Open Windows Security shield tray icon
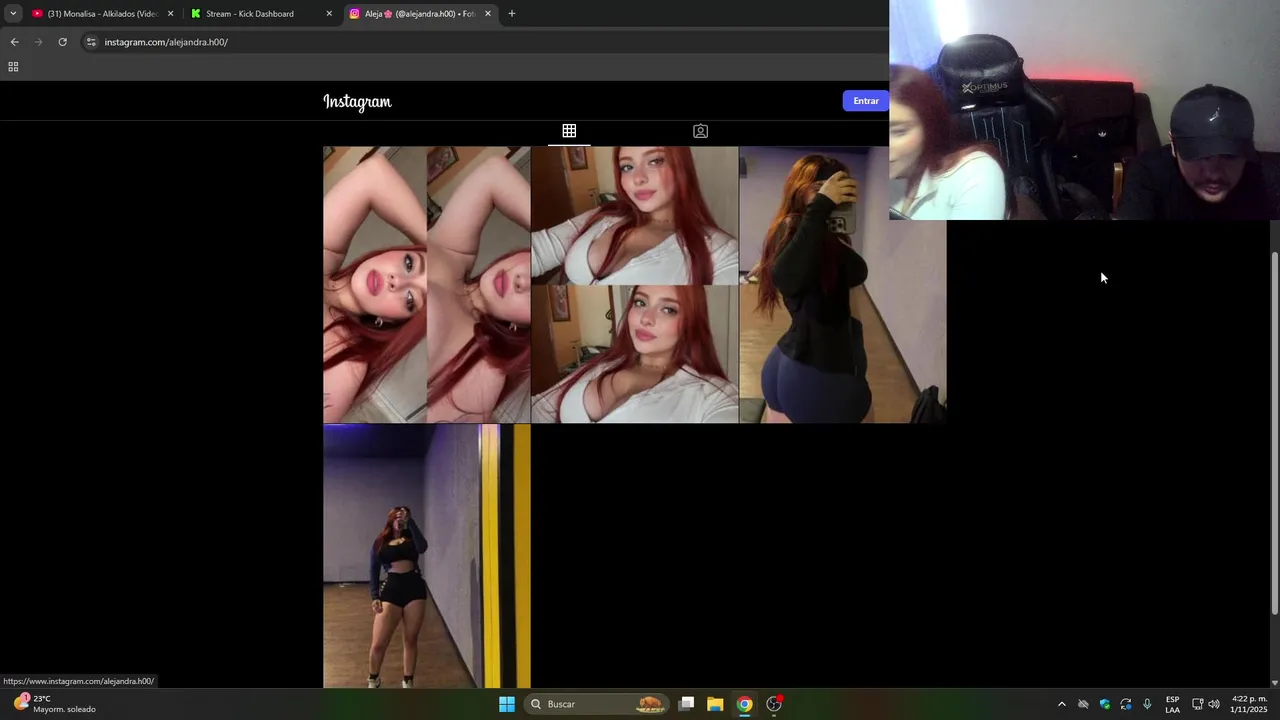1280x720 pixels. (x=1105, y=704)
